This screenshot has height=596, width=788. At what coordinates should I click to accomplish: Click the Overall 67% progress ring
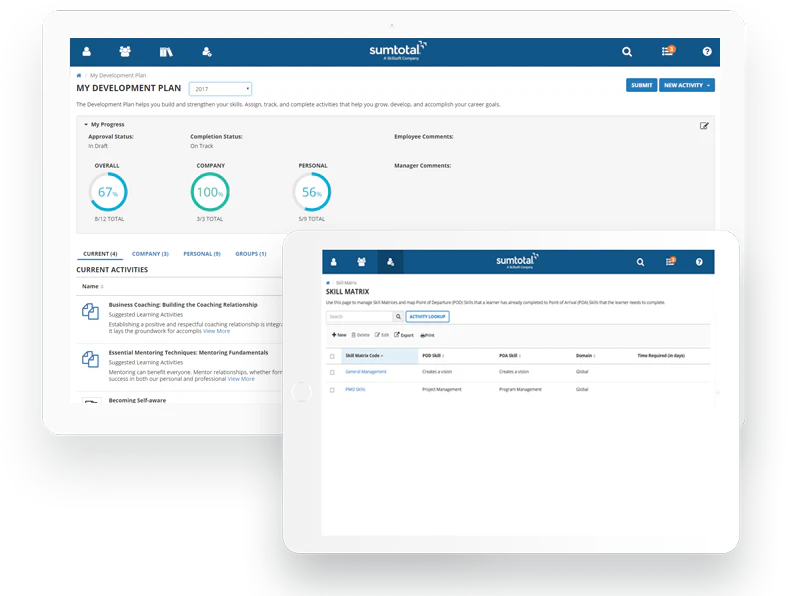click(108, 192)
